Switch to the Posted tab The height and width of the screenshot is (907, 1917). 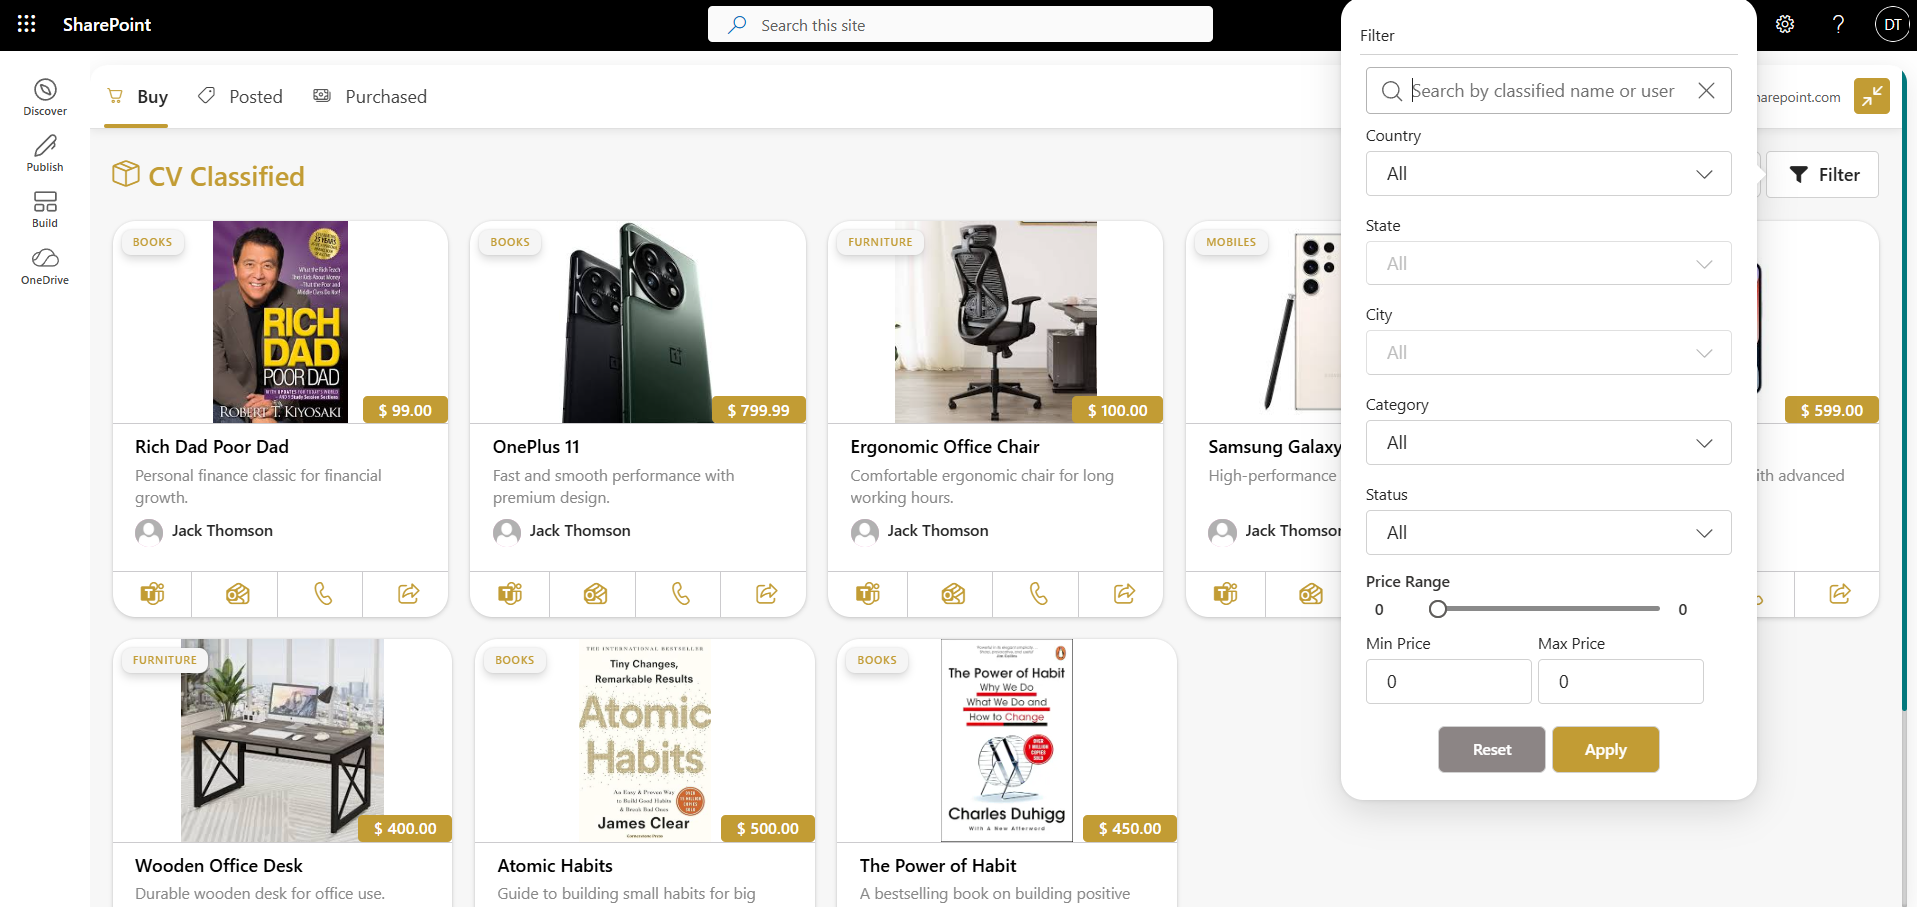click(240, 97)
